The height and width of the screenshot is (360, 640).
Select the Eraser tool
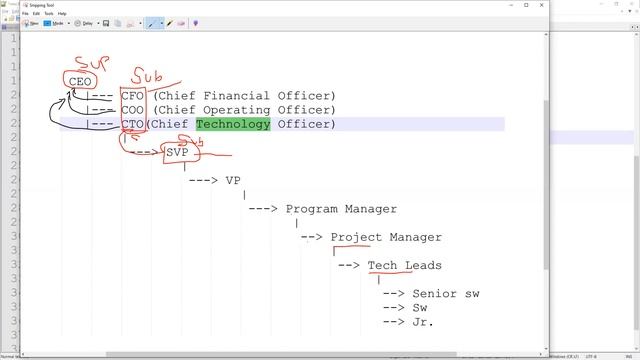pos(181,24)
